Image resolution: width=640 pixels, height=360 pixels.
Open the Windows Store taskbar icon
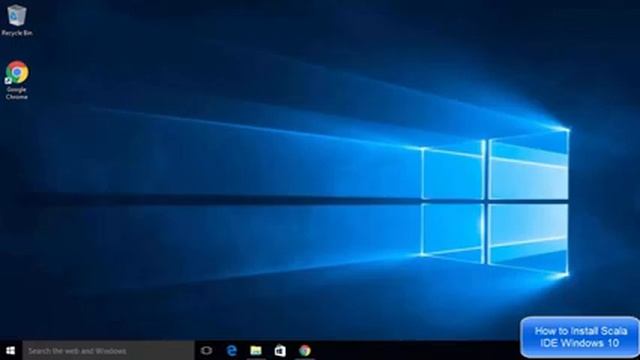[280, 351]
